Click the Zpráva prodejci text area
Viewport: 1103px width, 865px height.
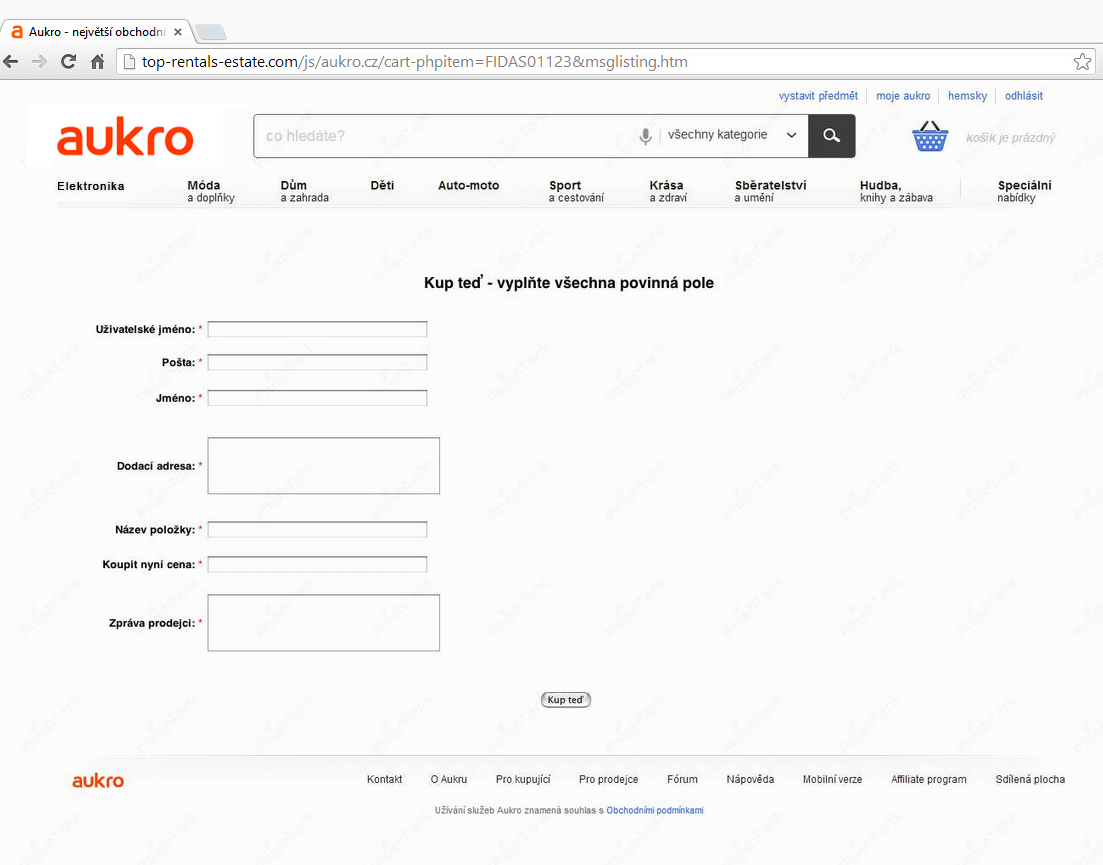pyautogui.click(x=324, y=622)
